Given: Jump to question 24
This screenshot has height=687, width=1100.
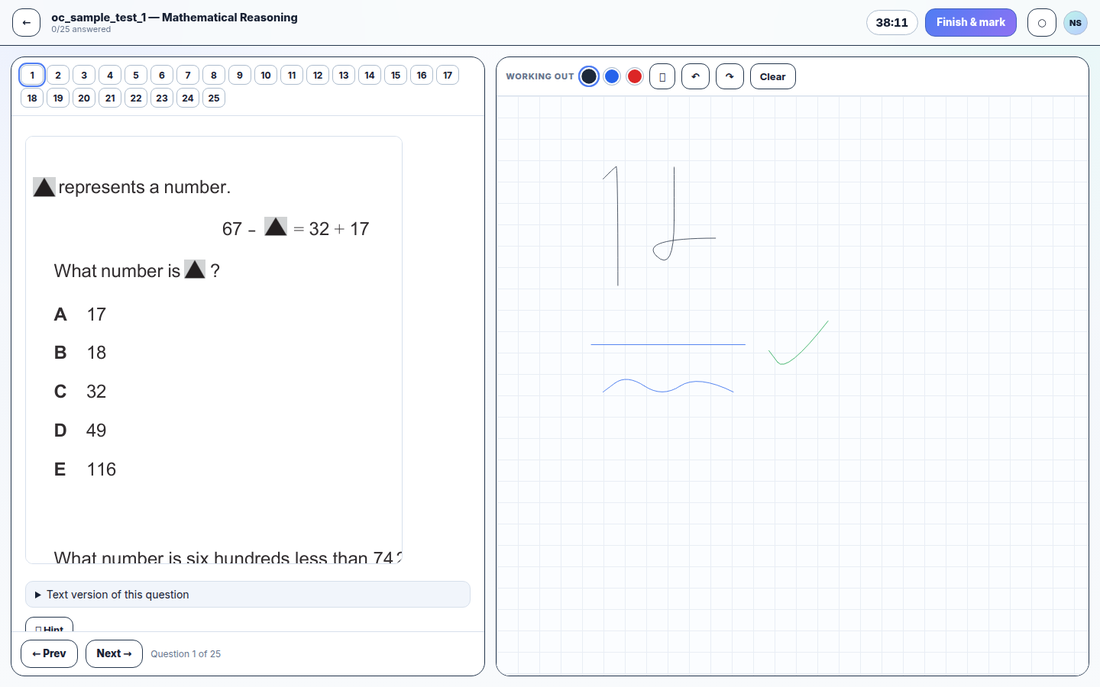Looking at the screenshot, I should 188,98.
